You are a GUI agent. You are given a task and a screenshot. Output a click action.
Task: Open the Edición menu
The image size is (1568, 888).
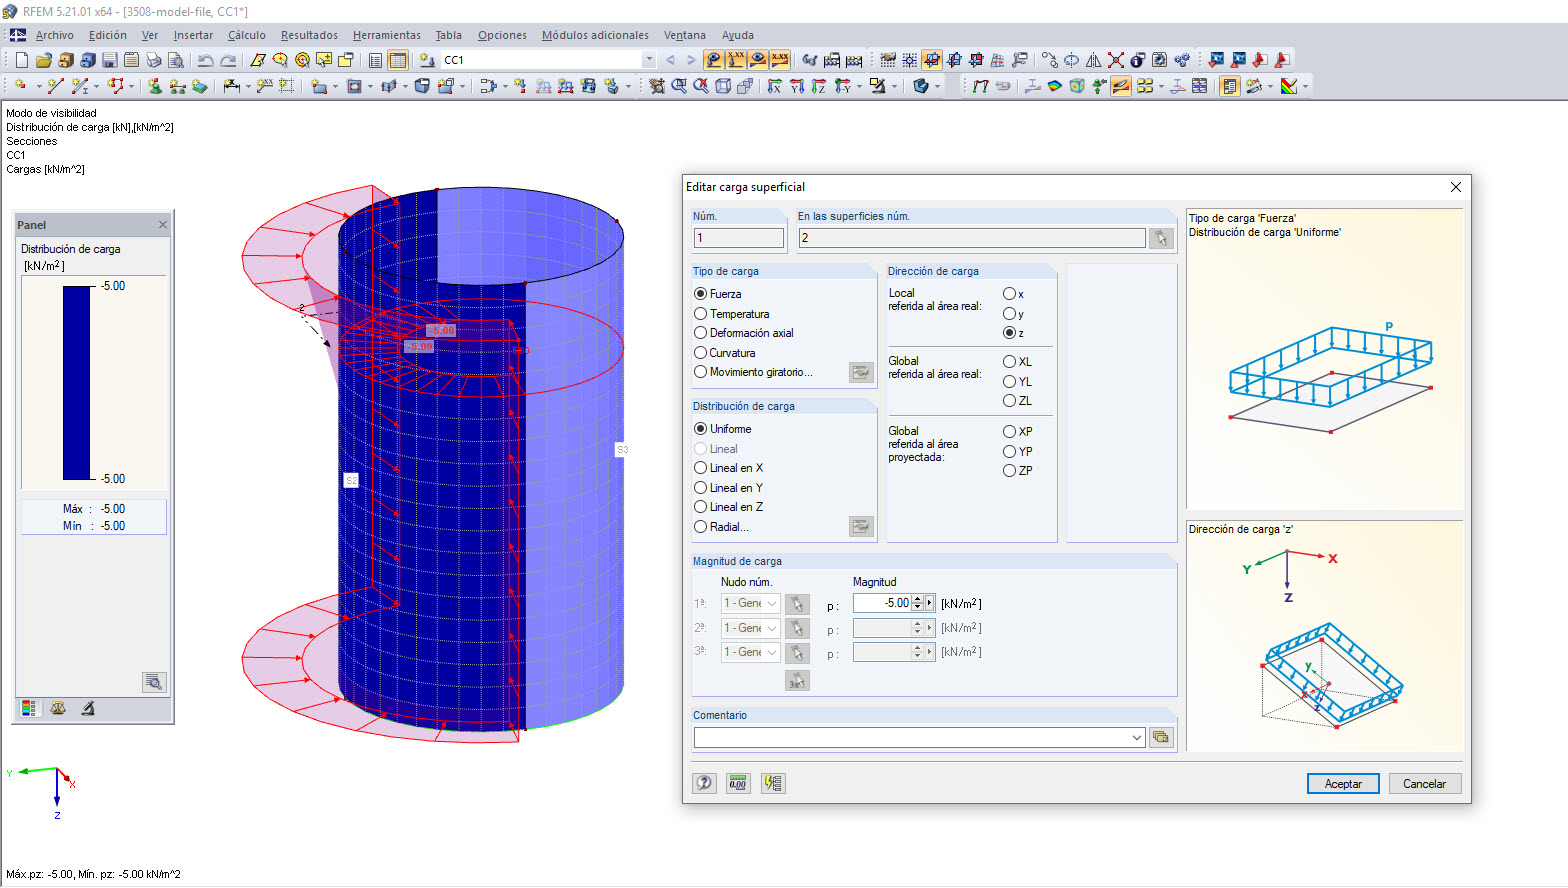[x=108, y=35]
